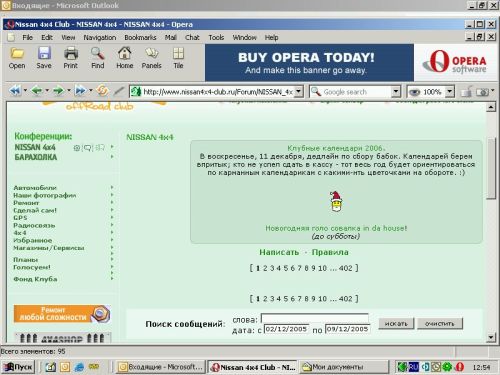Screen dimensions: 500x375
Task: Open the Google search dropdown arrow
Action: click(x=396, y=91)
